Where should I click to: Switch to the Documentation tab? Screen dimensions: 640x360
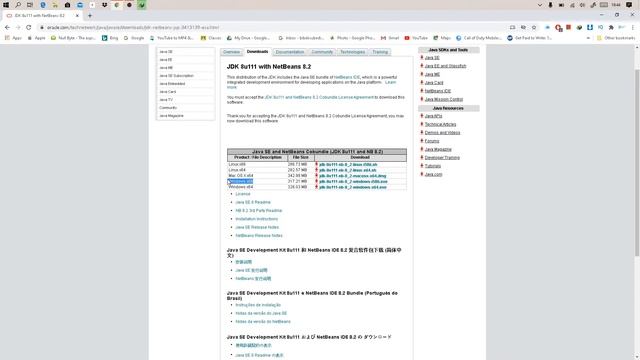click(x=290, y=52)
